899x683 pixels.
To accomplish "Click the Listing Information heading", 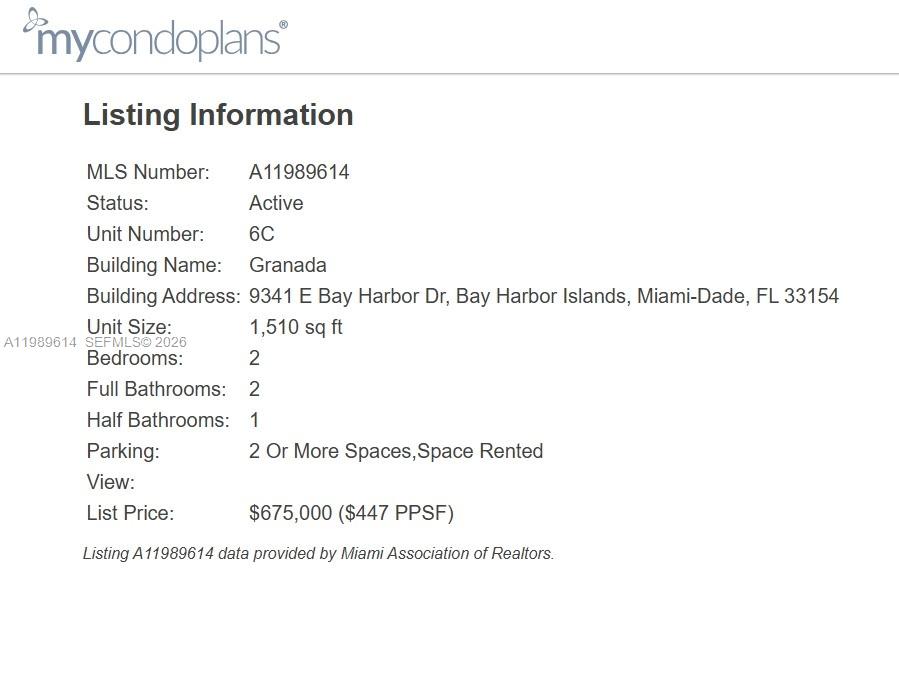I will coord(218,115).
